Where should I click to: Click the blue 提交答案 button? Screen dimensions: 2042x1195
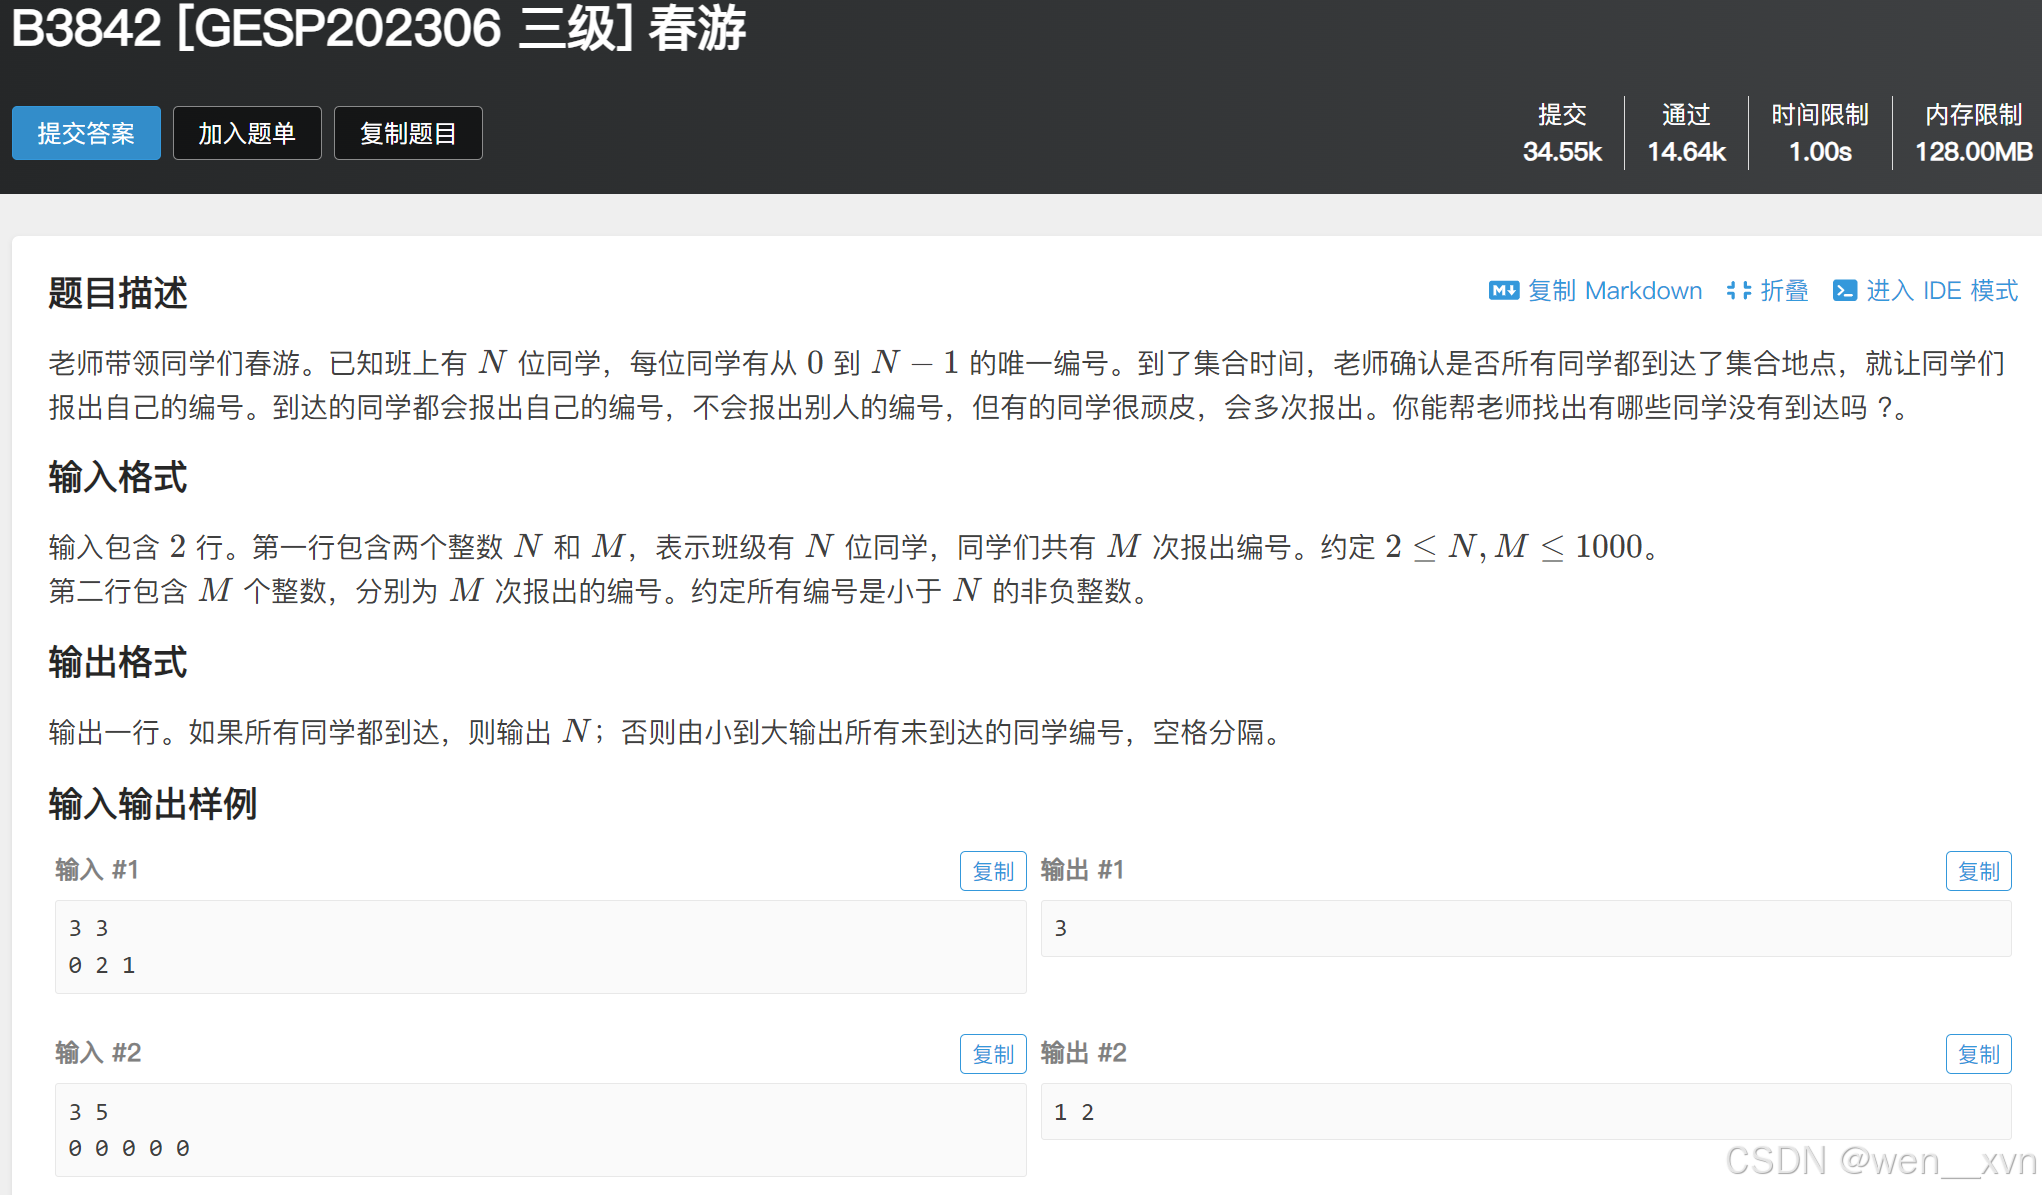coord(86,133)
